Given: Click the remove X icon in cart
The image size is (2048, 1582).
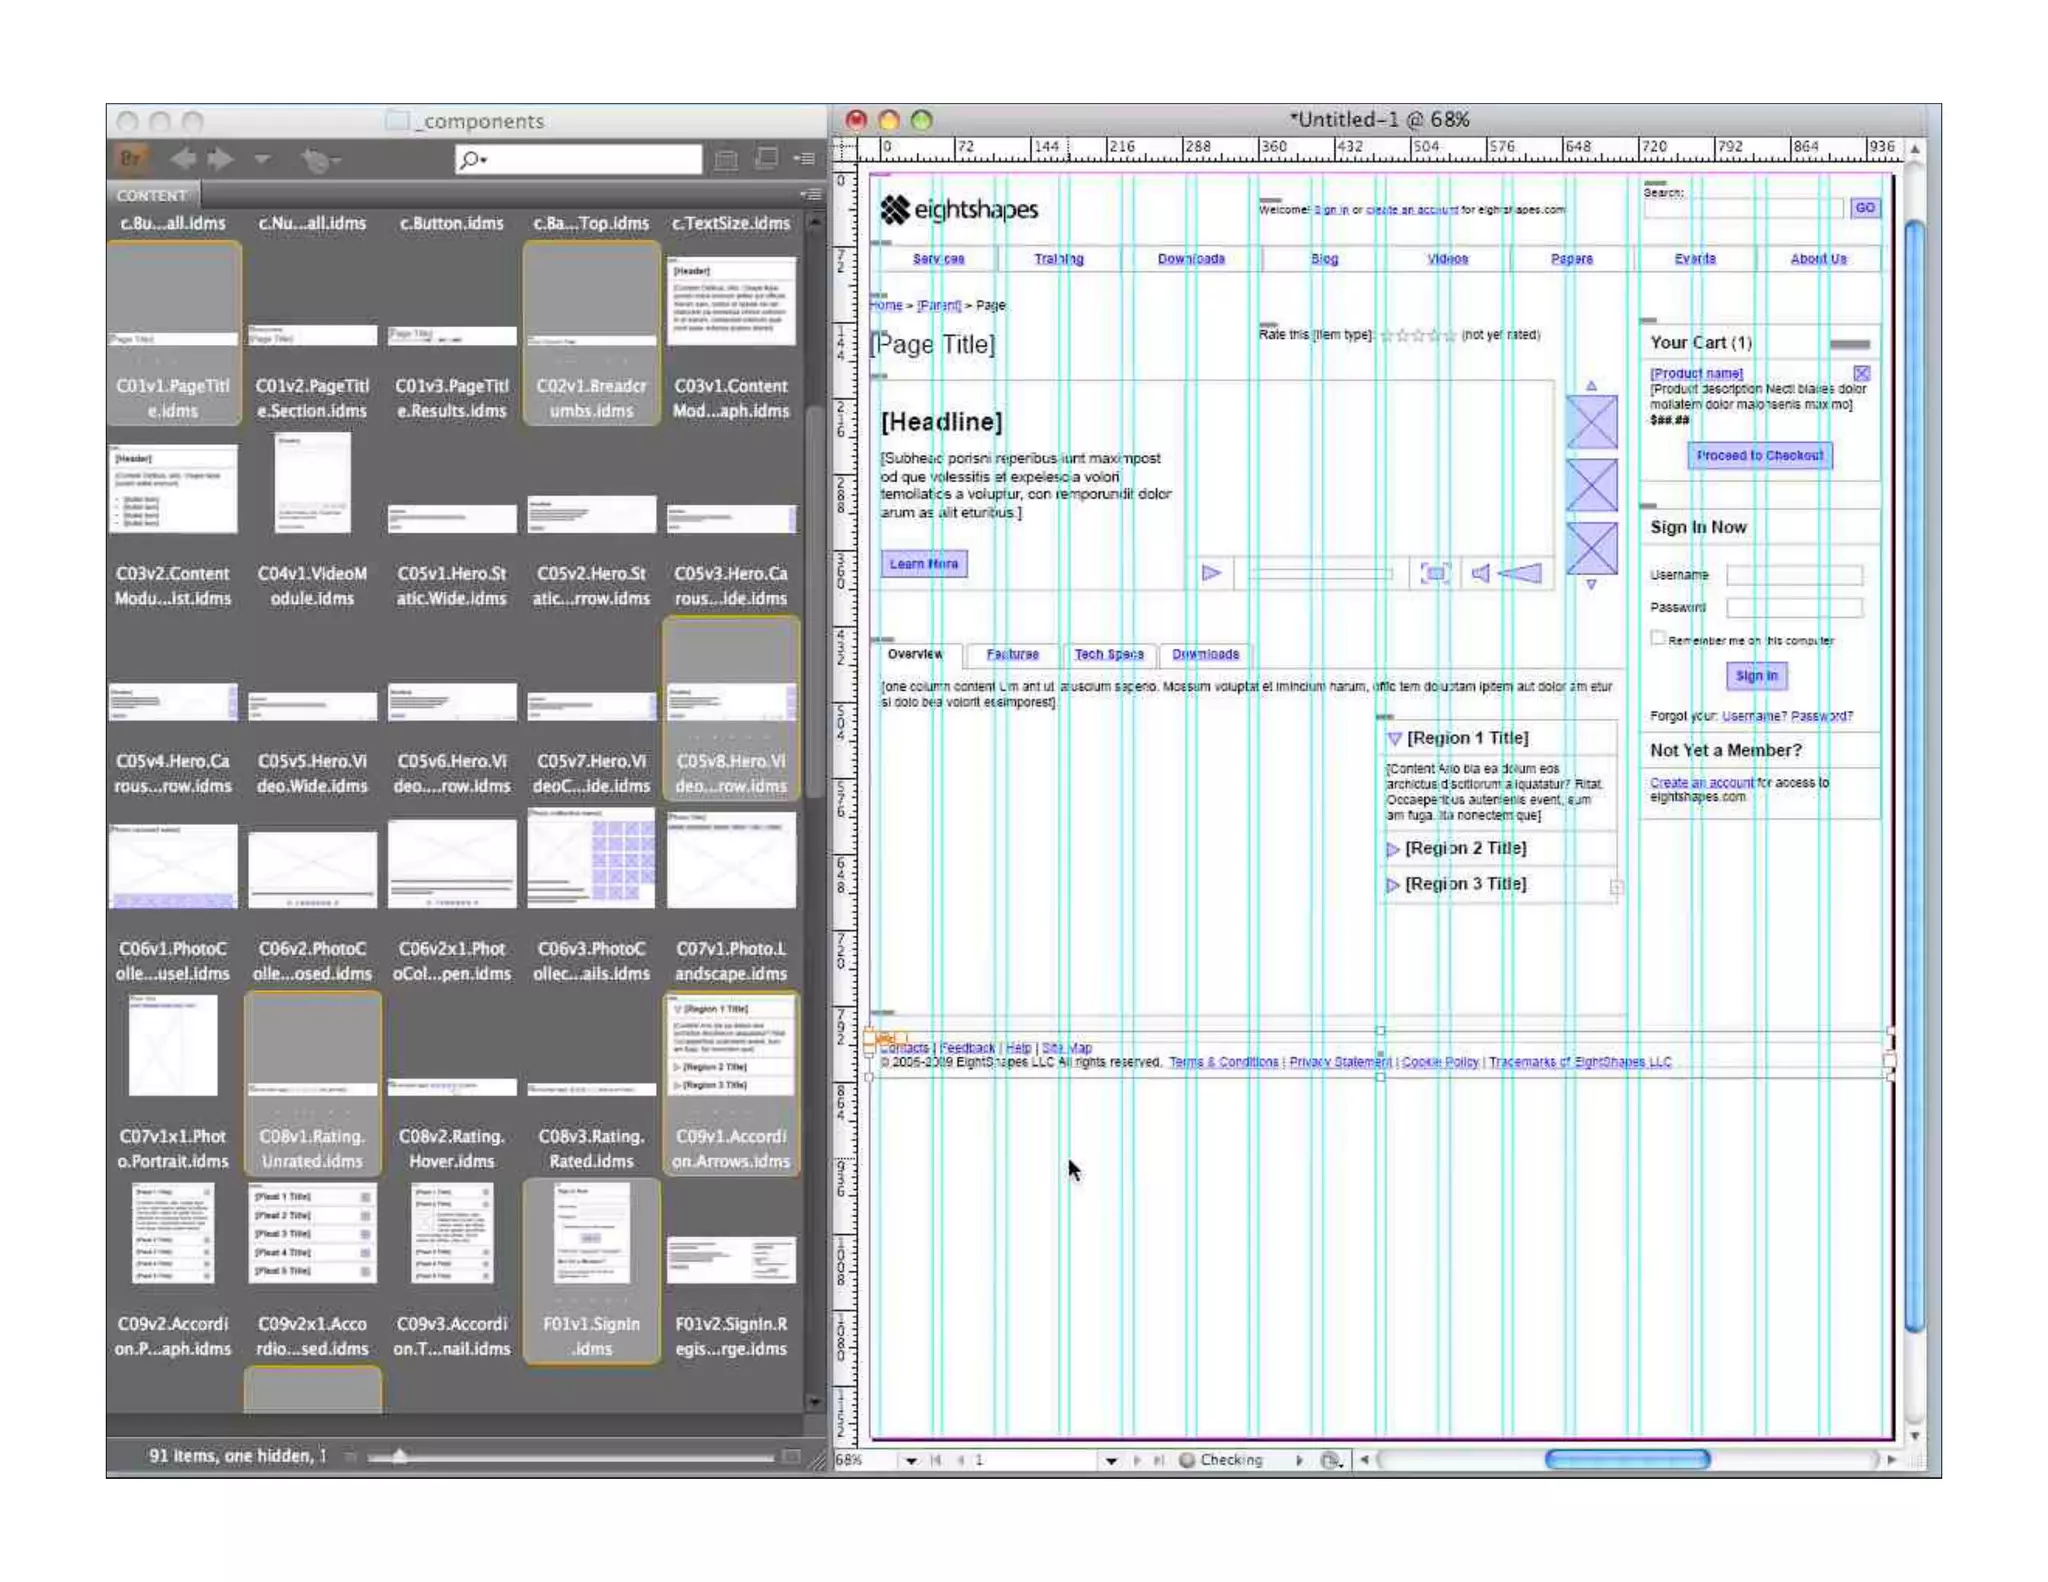Looking at the screenshot, I should pos(1861,374).
